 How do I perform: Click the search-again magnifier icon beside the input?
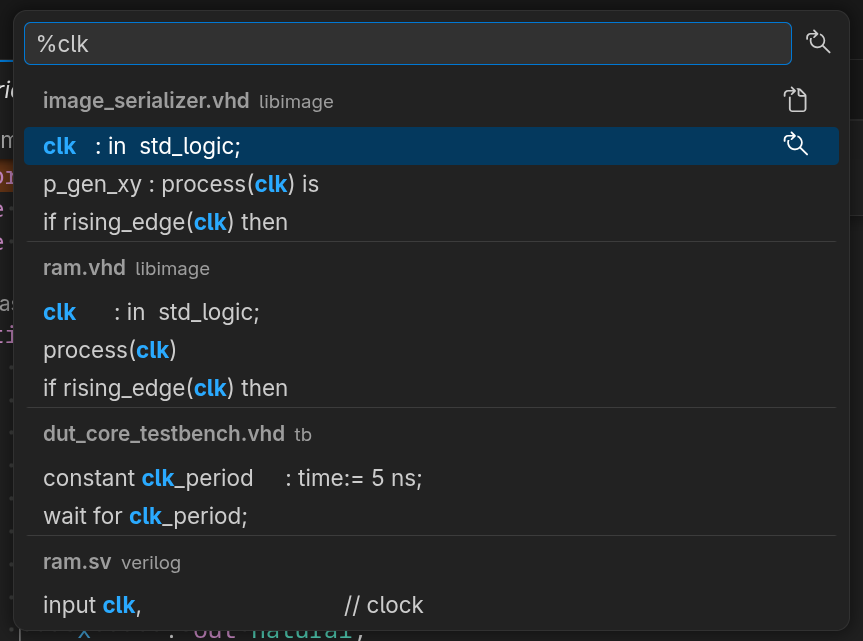click(x=818, y=43)
